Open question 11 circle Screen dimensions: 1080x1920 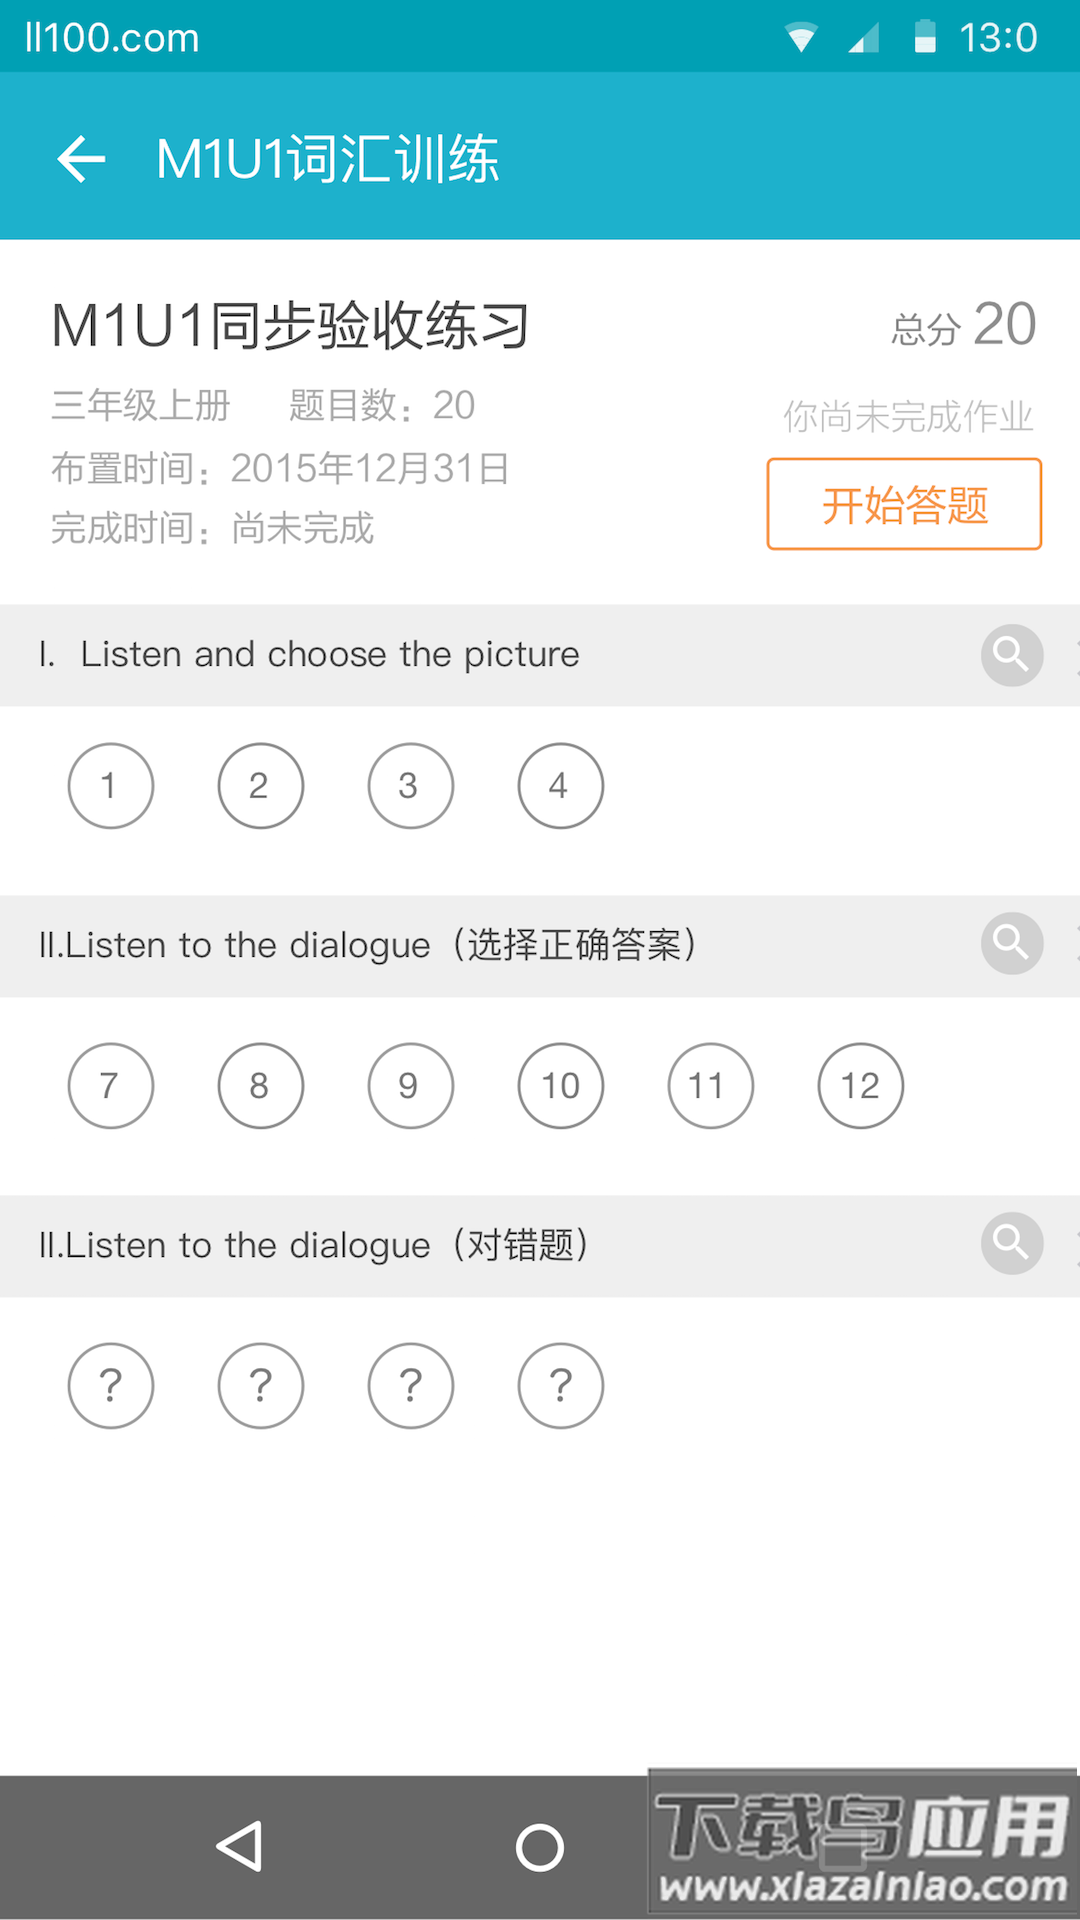(x=711, y=1086)
